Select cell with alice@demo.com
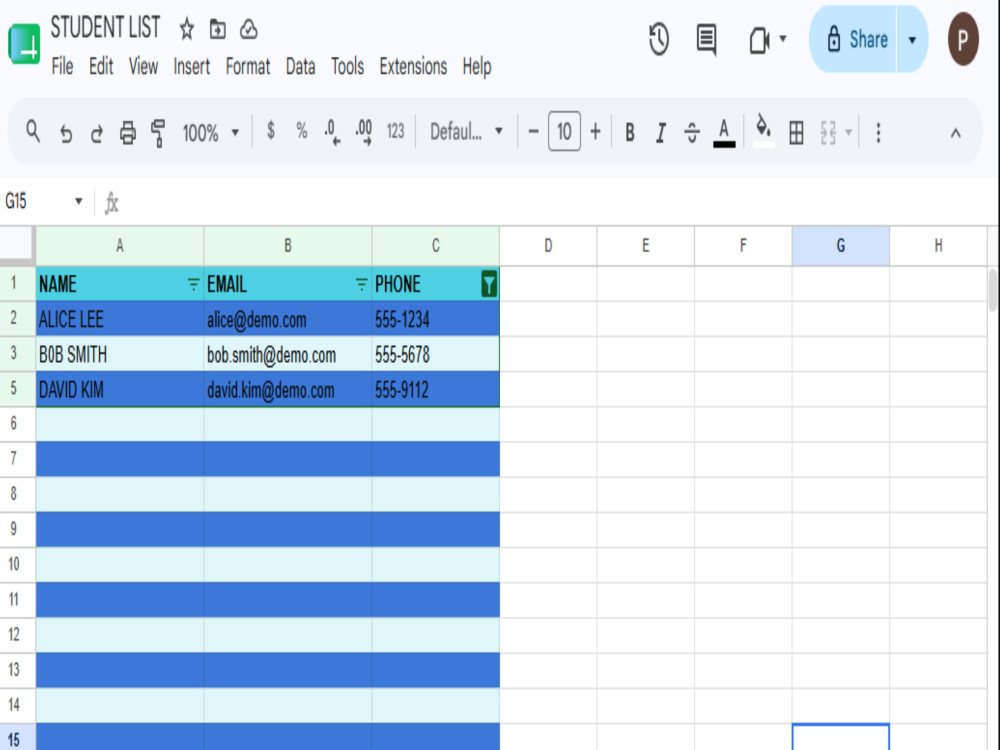 288,319
